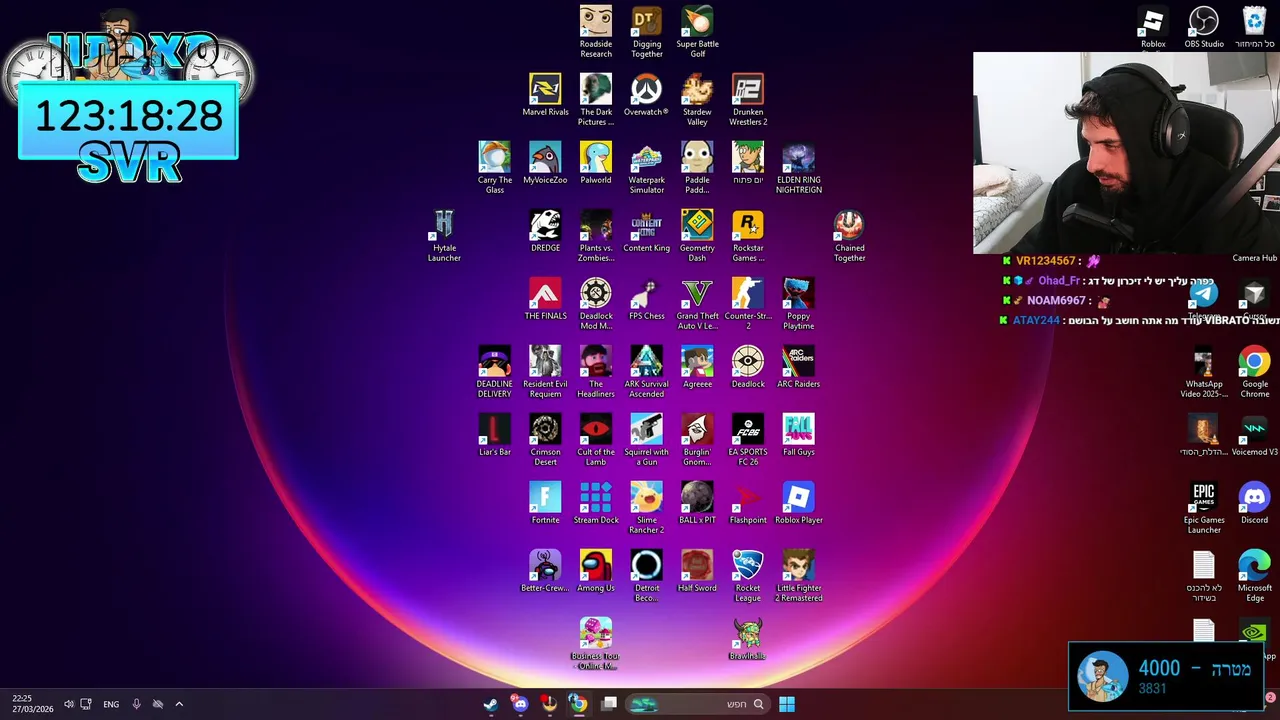This screenshot has width=1280, height=720.
Task: Open Drunken Wrestlers 2 icon
Action: tap(748, 100)
